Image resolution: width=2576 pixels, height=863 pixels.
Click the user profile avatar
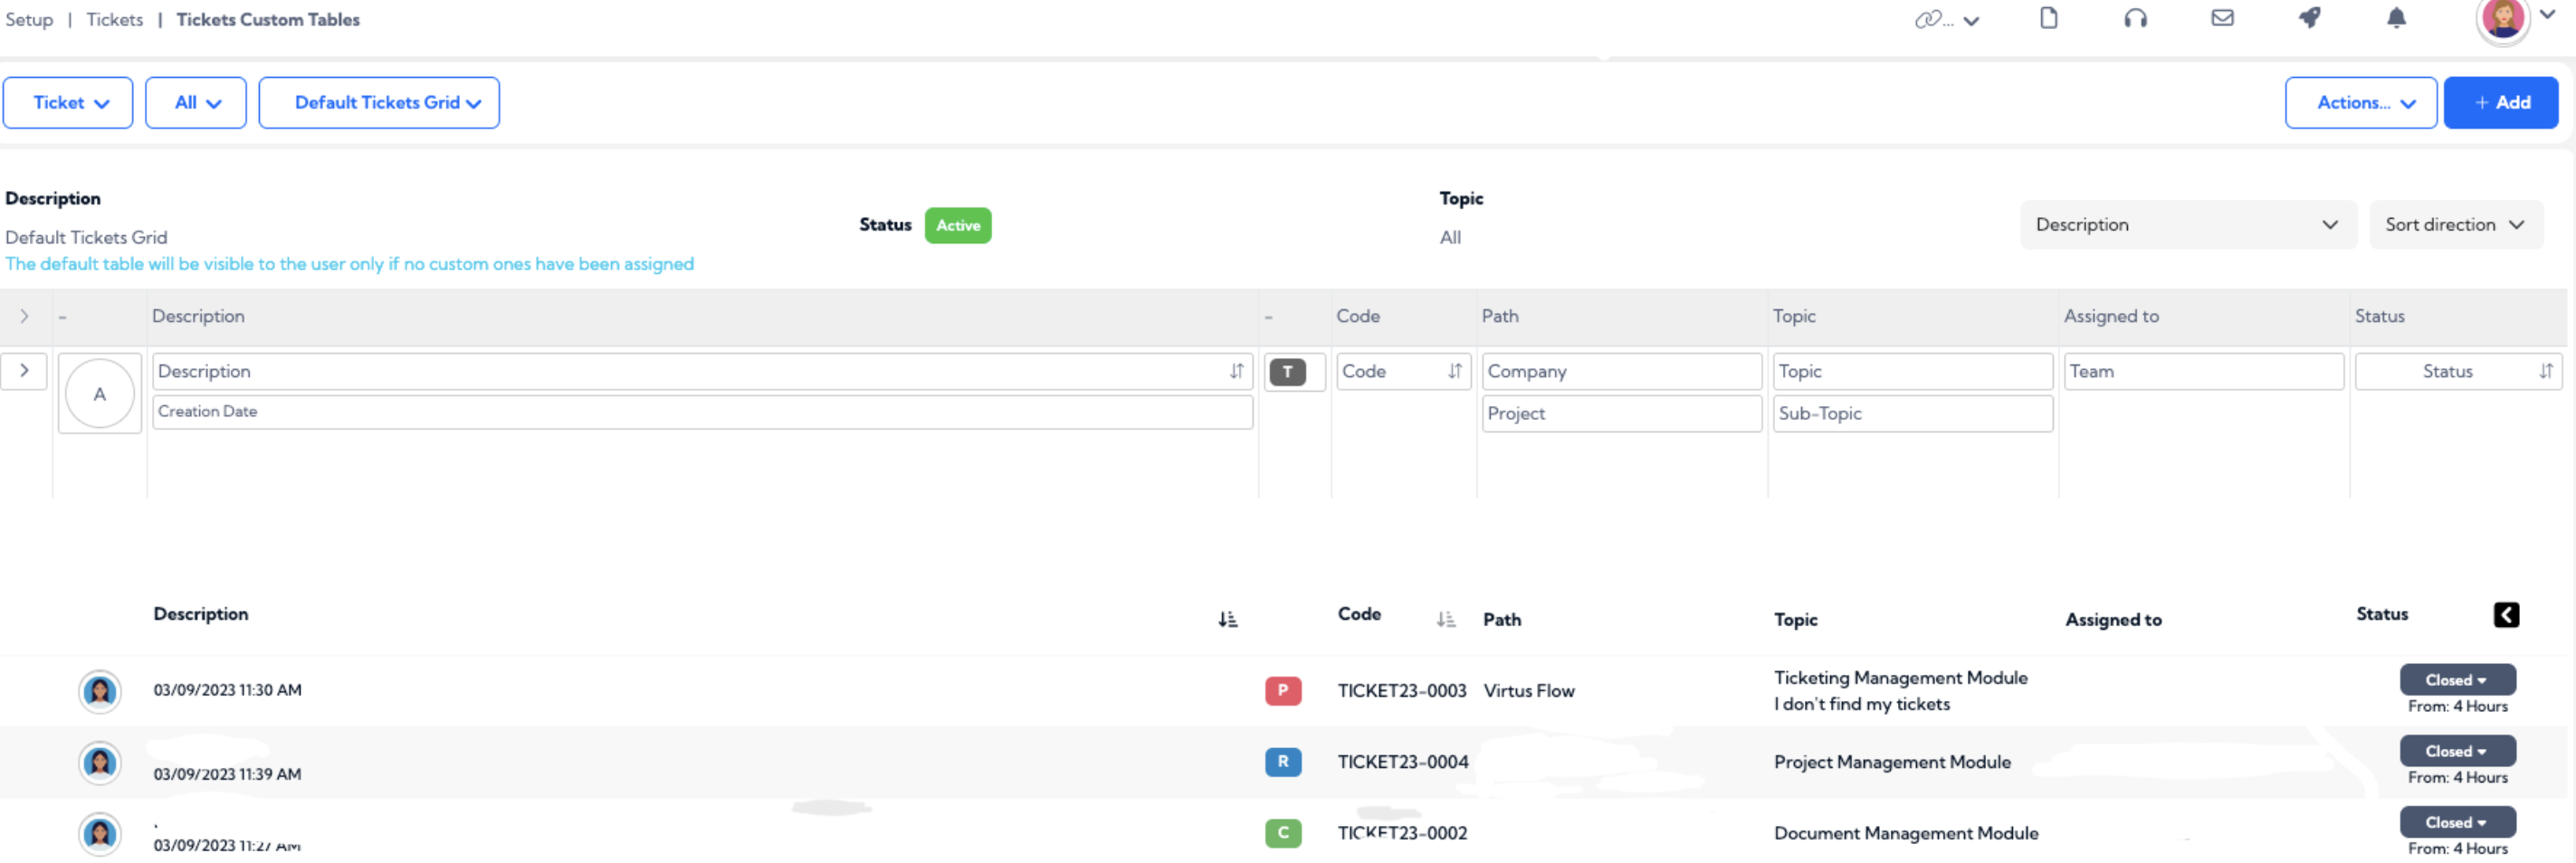click(2502, 19)
